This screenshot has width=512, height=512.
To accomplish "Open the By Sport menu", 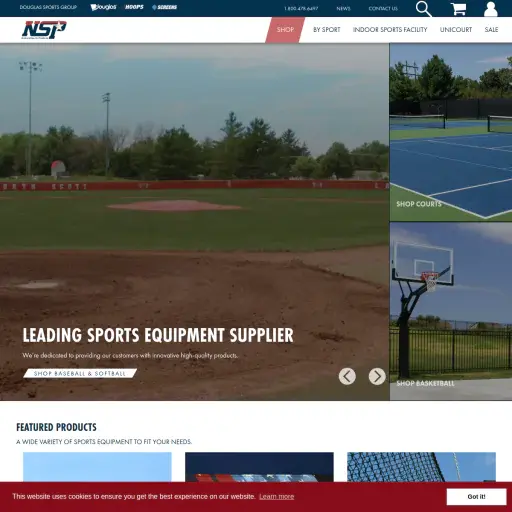I will [327, 30].
